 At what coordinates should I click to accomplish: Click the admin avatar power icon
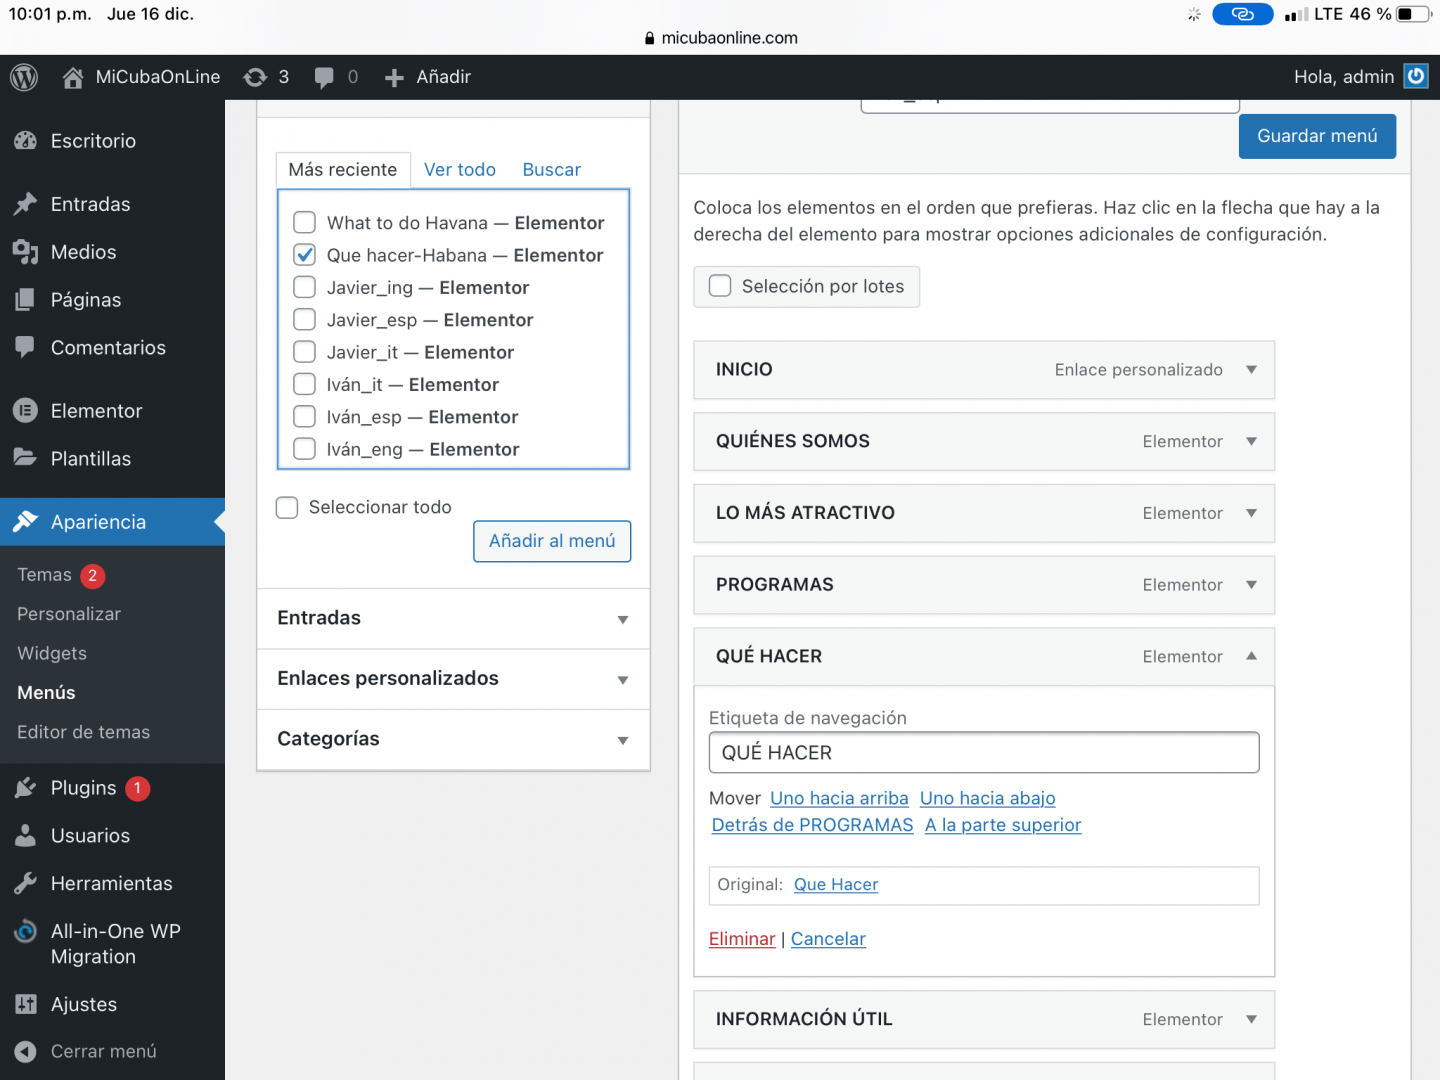click(1416, 76)
